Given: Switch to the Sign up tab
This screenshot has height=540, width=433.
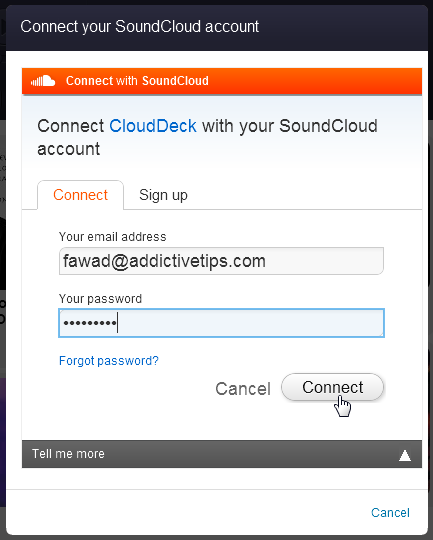Looking at the screenshot, I should pyautogui.click(x=163, y=195).
